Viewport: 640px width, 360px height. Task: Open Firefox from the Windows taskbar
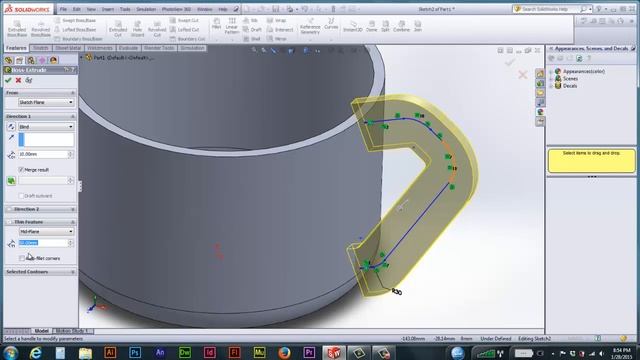click(284, 353)
